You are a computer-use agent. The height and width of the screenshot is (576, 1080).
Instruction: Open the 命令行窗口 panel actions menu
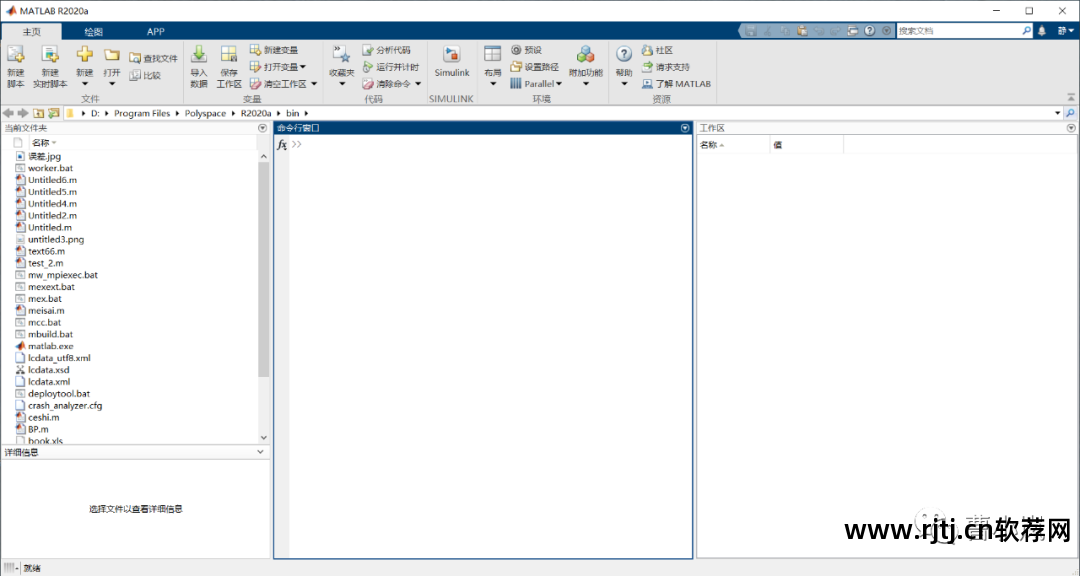pyautogui.click(x=685, y=128)
